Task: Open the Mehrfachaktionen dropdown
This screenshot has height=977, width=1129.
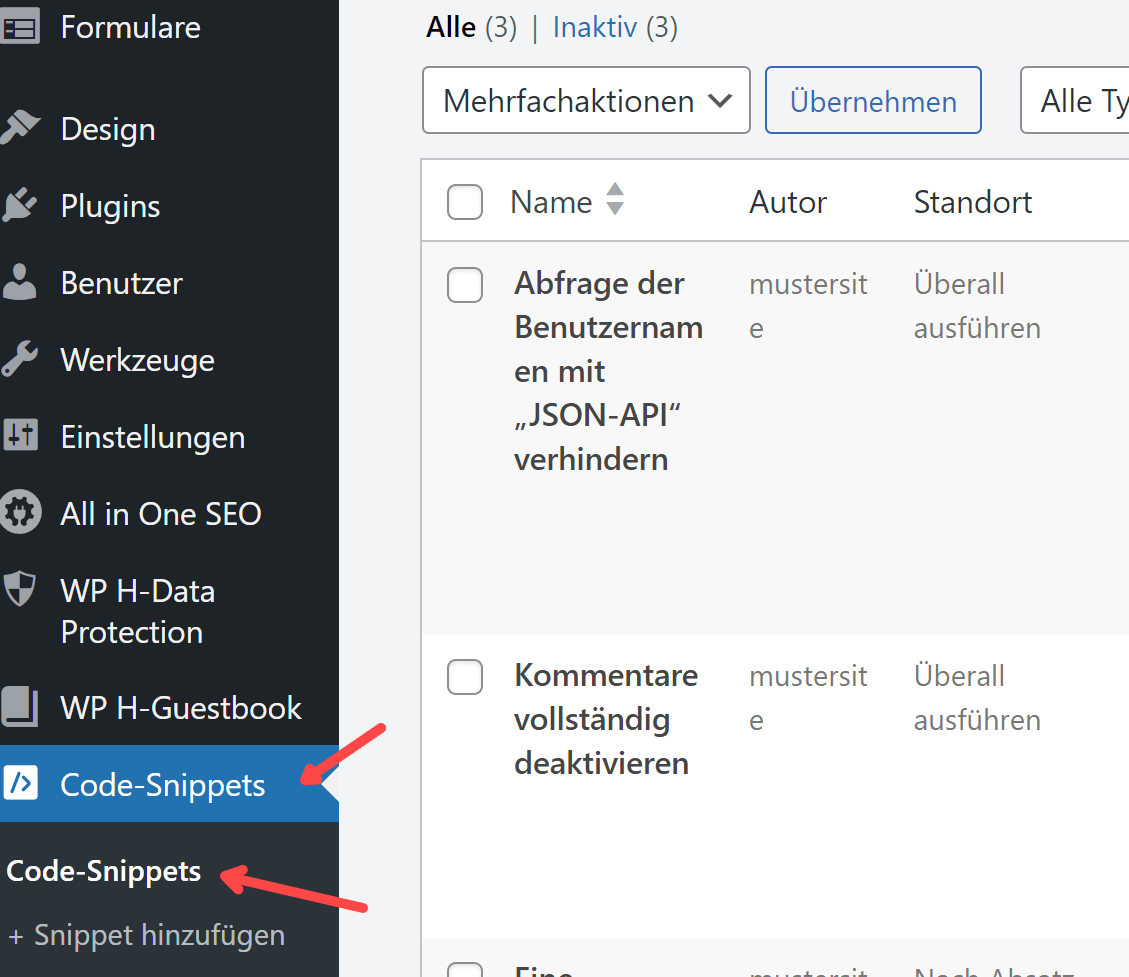Action: click(x=586, y=101)
